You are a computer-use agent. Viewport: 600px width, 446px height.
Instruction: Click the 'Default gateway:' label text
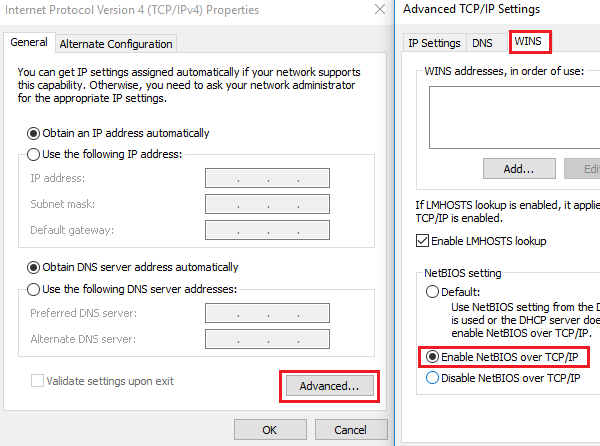[x=72, y=230]
